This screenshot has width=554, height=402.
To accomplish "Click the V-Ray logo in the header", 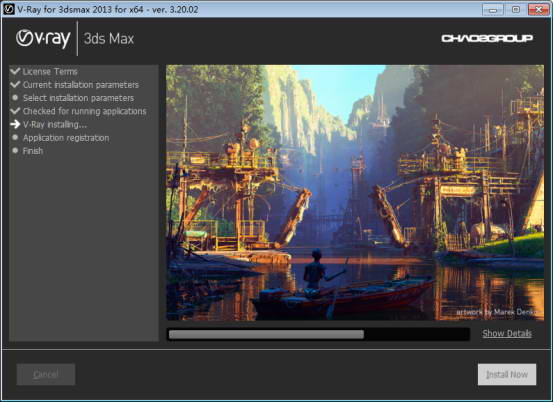I will 43,38.
